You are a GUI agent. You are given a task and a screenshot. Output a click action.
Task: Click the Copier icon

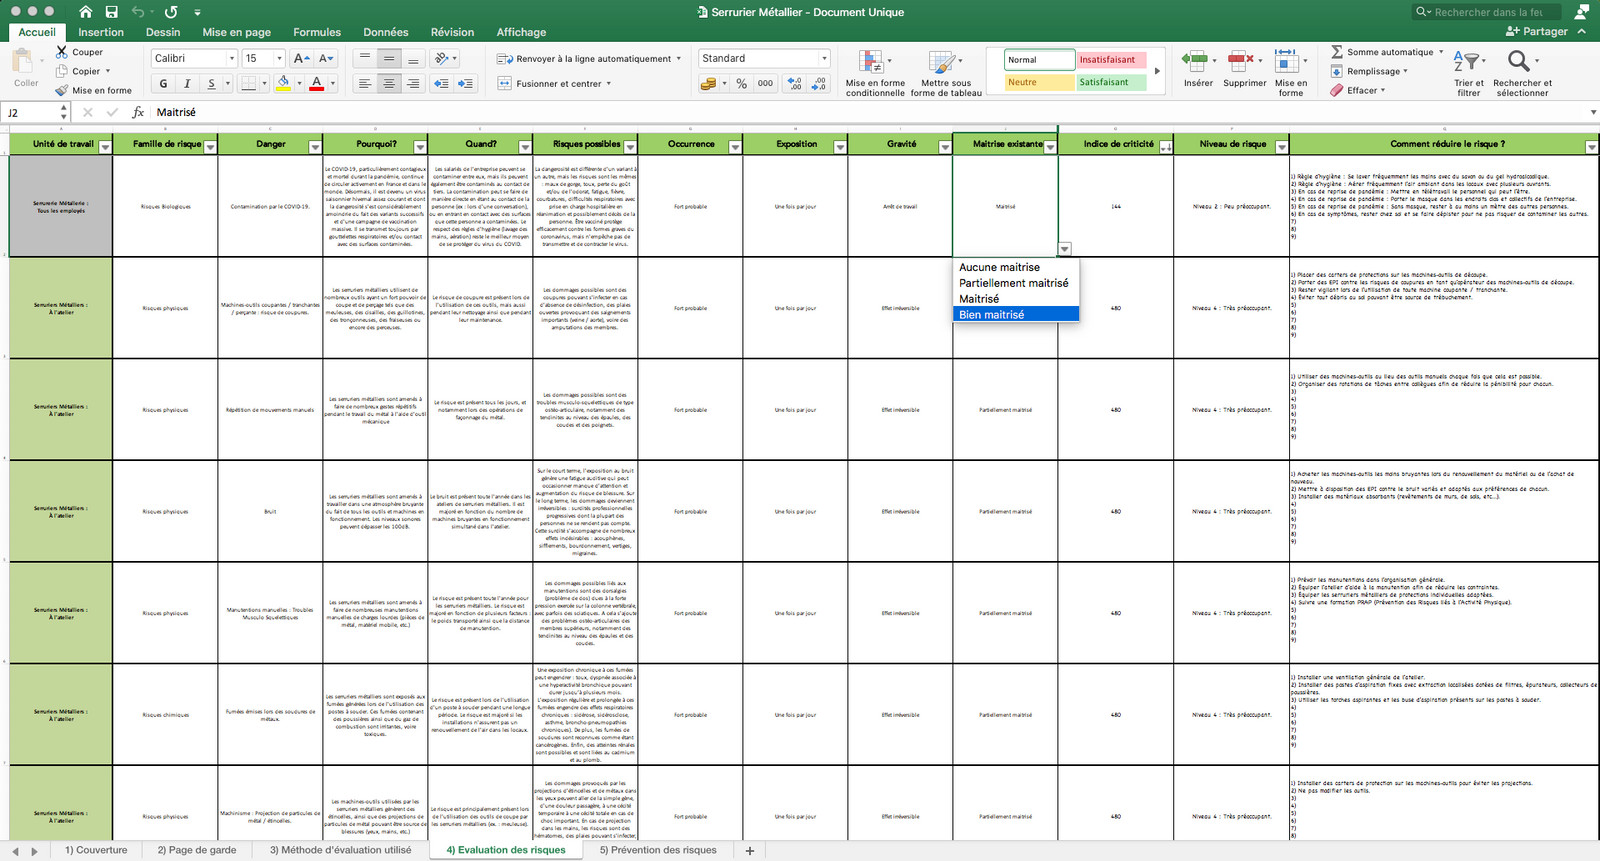pyautogui.click(x=62, y=71)
